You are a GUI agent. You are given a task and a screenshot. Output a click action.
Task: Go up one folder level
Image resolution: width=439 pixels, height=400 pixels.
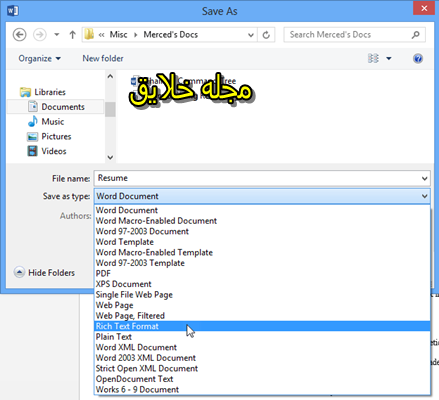[72, 35]
